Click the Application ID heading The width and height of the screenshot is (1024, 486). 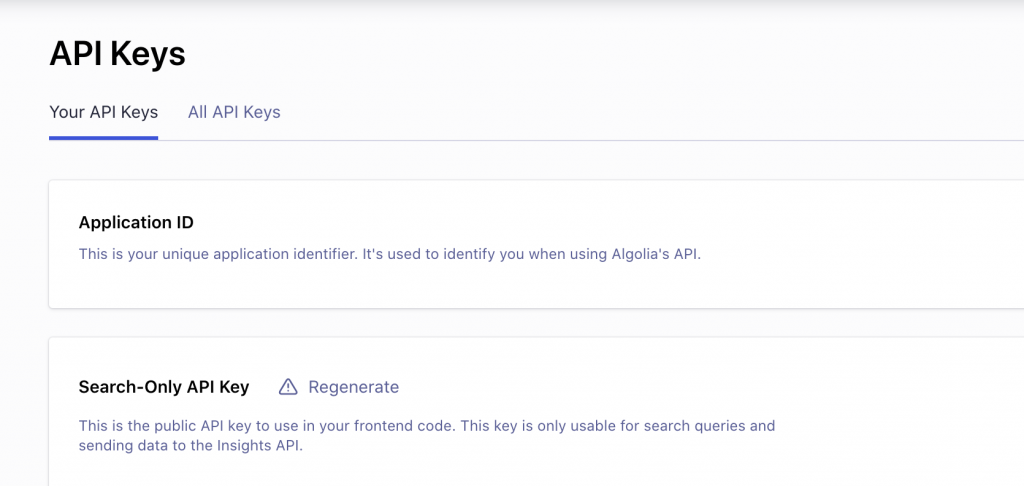click(x=136, y=223)
